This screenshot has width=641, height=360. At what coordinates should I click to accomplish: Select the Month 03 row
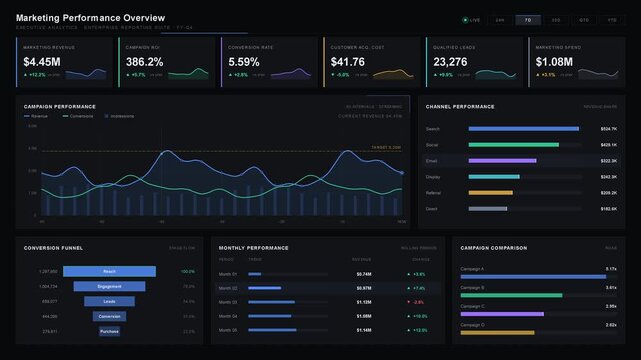pos(328,302)
